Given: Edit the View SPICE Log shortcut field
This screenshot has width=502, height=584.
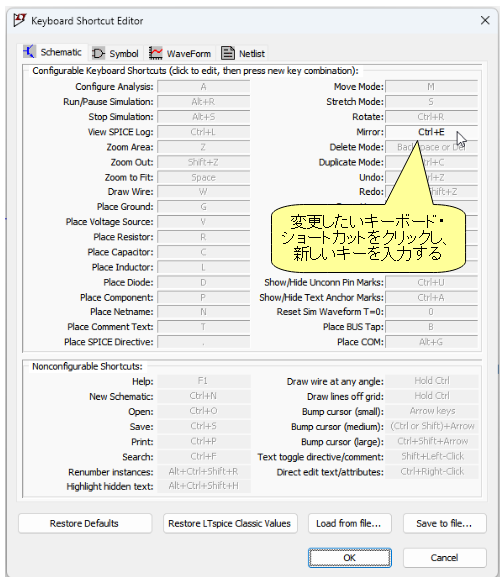Looking at the screenshot, I should (x=203, y=132).
